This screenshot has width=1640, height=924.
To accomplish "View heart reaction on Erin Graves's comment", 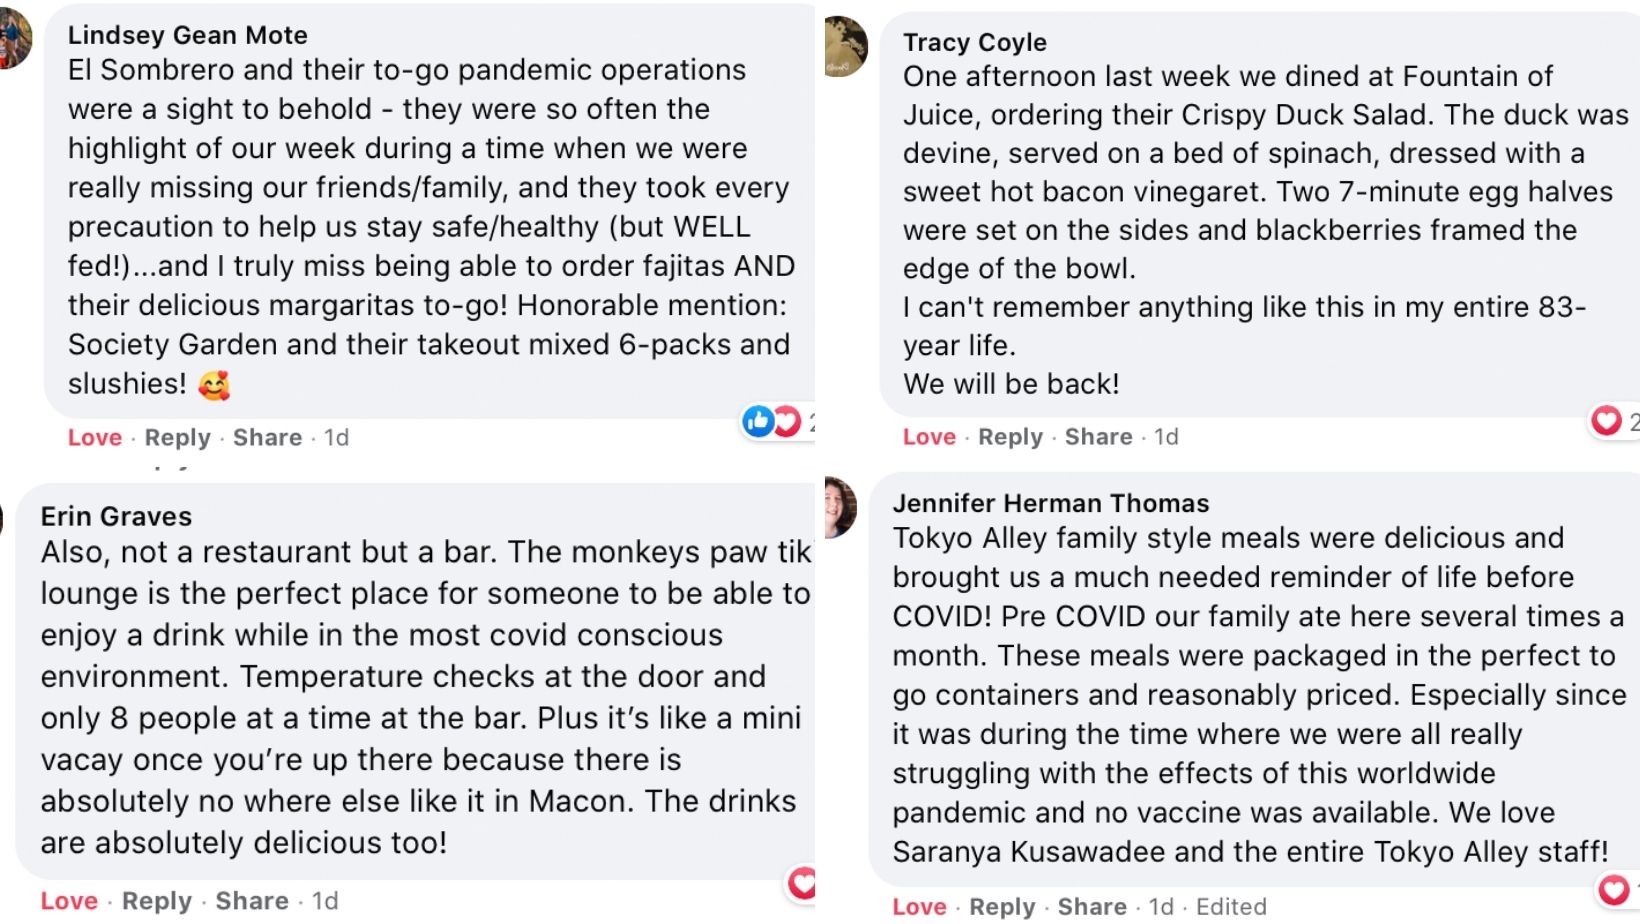I will pyautogui.click(x=802, y=883).
